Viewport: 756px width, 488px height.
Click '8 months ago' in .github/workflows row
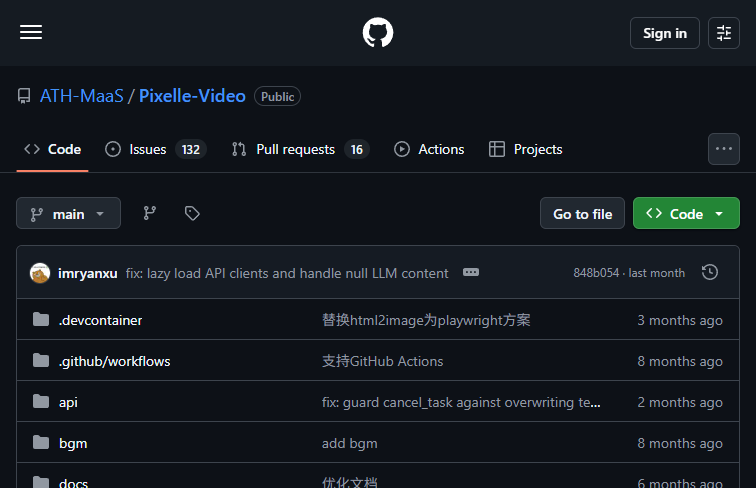(680, 361)
